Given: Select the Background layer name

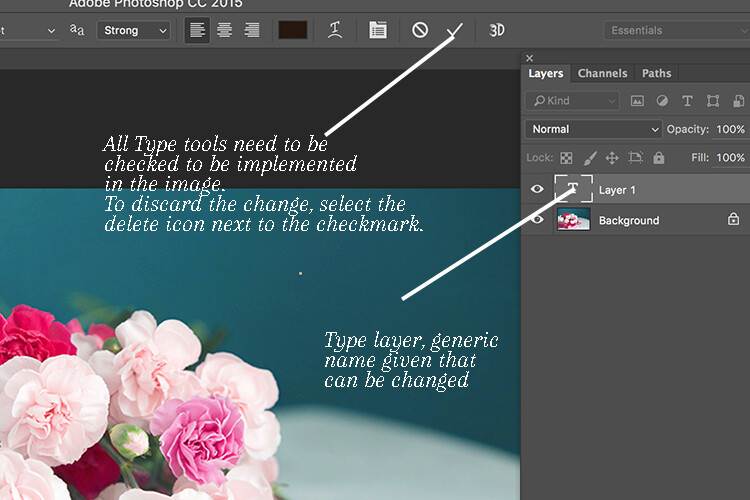Looking at the screenshot, I should [629, 221].
